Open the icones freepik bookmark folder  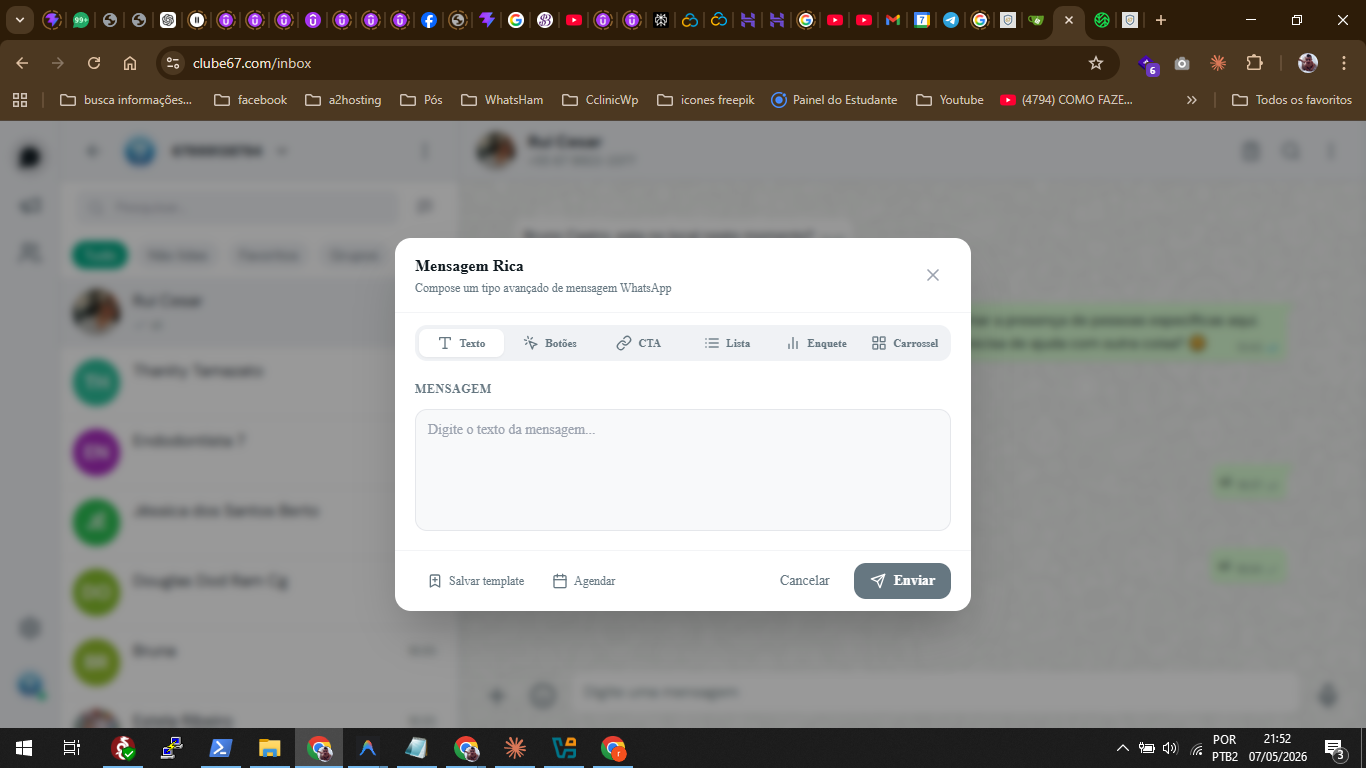[706, 100]
